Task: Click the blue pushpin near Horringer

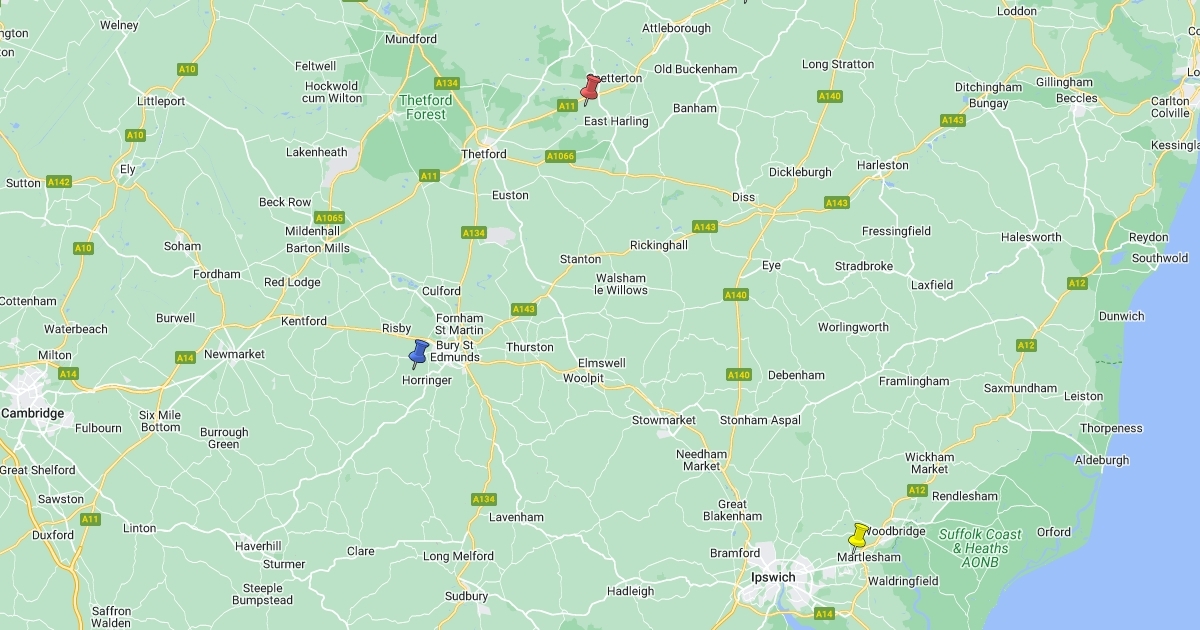Action: [418, 354]
